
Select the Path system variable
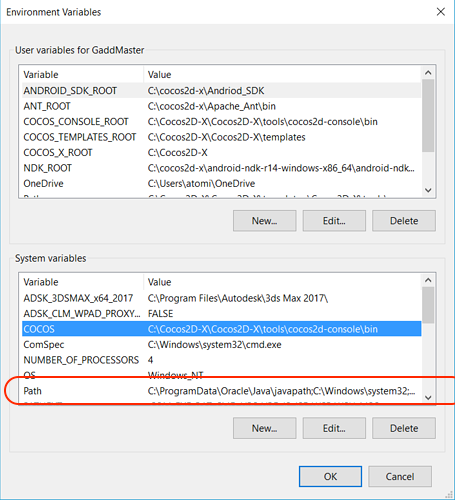tap(221, 391)
